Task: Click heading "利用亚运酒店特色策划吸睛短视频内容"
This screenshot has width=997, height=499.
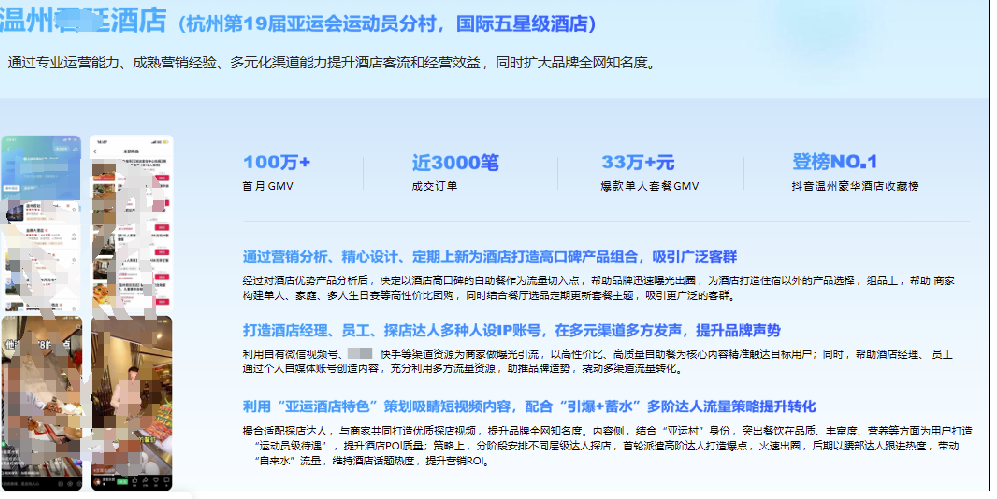Action: pos(529,407)
